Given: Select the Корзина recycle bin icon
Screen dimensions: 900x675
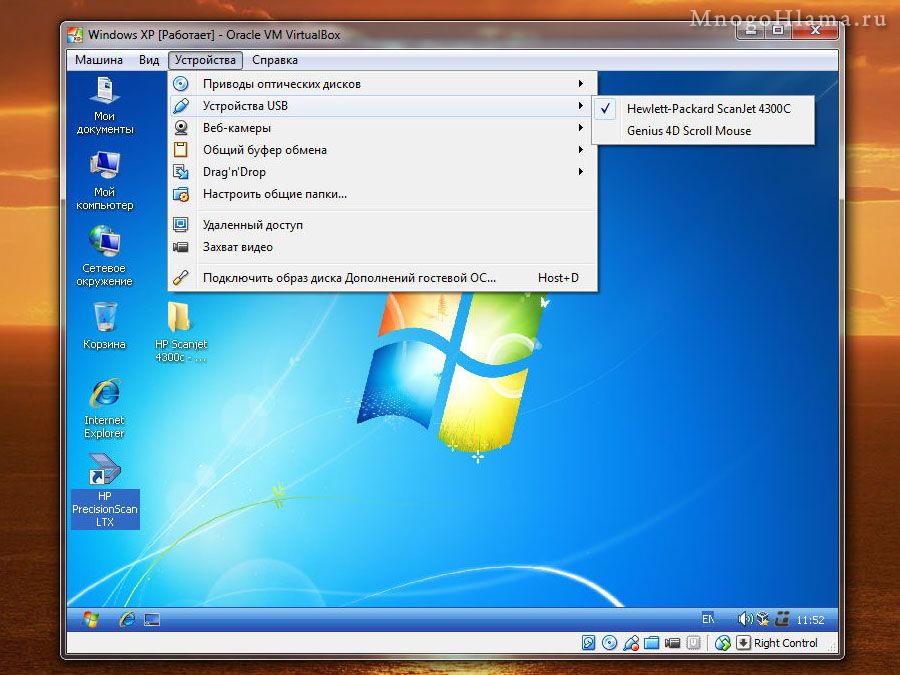Looking at the screenshot, I should [x=104, y=326].
